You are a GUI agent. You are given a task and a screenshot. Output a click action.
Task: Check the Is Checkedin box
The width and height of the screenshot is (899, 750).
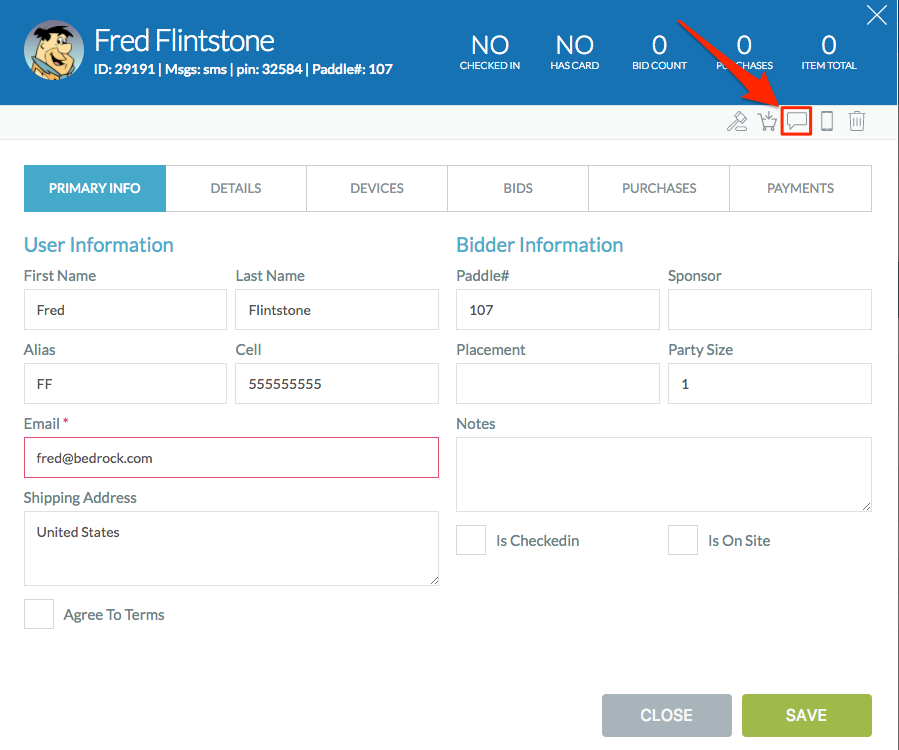[470, 540]
